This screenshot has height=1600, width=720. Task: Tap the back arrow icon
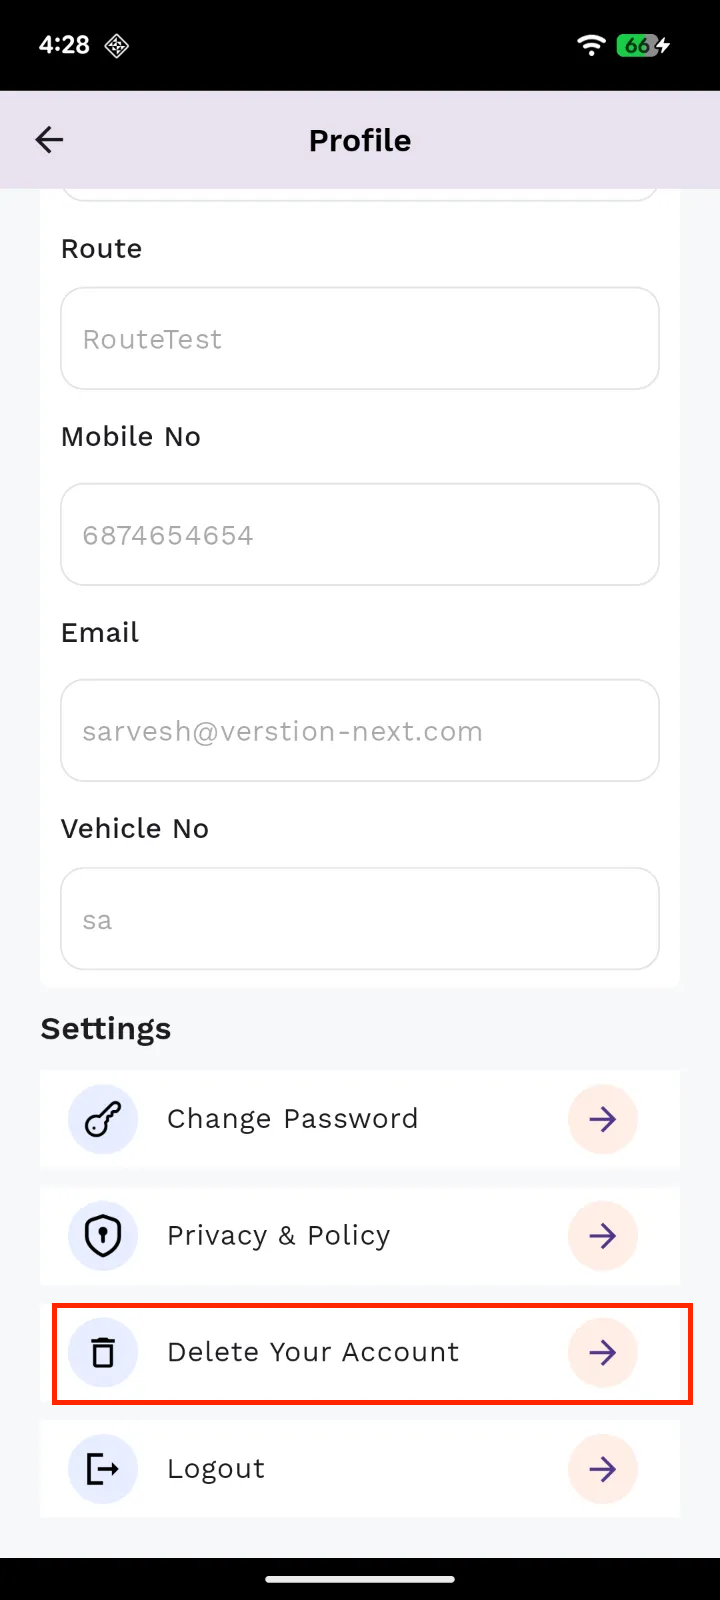[49, 140]
